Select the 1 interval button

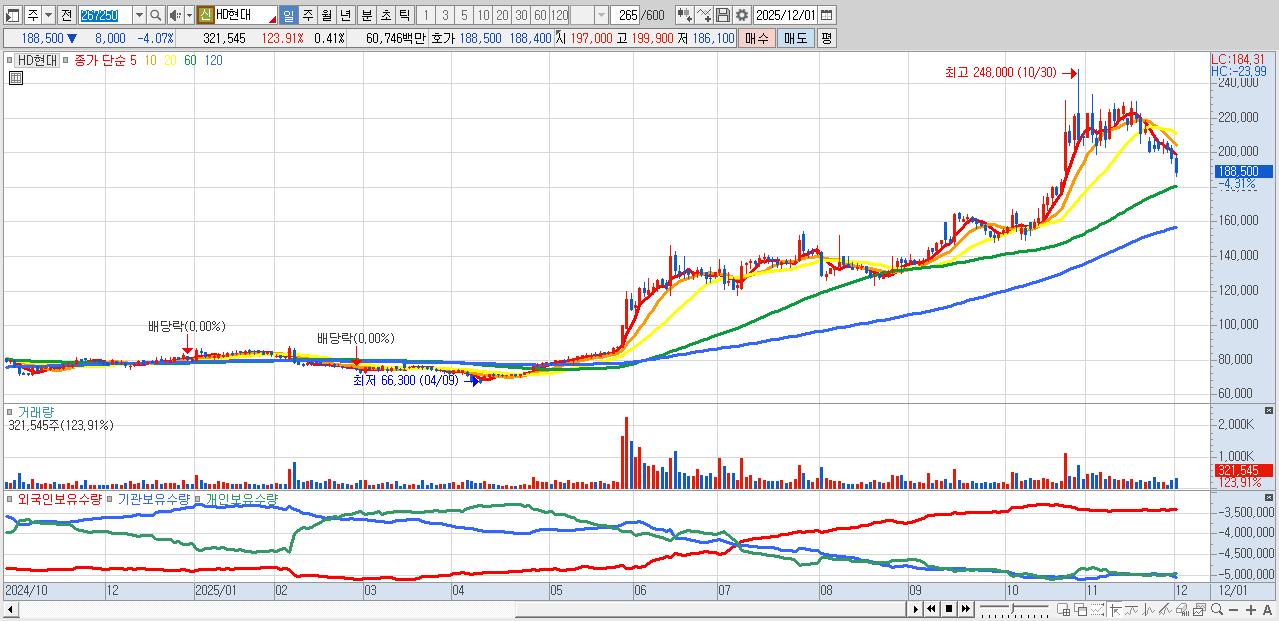(x=425, y=15)
